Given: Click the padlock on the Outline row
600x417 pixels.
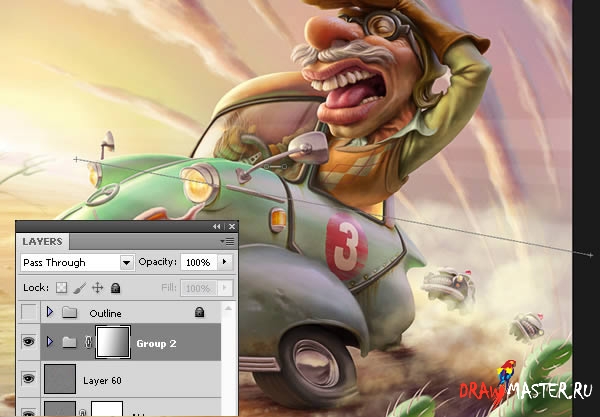Looking at the screenshot, I should (199, 312).
